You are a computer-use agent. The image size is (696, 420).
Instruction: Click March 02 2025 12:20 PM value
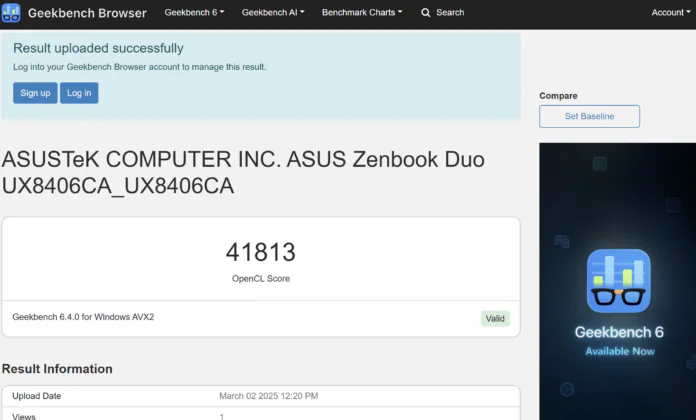click(x=269, y=396)
